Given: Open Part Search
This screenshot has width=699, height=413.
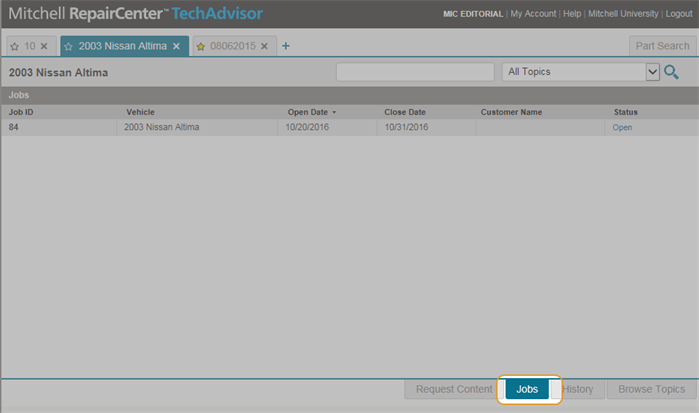Looking at the screenshot, I should 662,46.
